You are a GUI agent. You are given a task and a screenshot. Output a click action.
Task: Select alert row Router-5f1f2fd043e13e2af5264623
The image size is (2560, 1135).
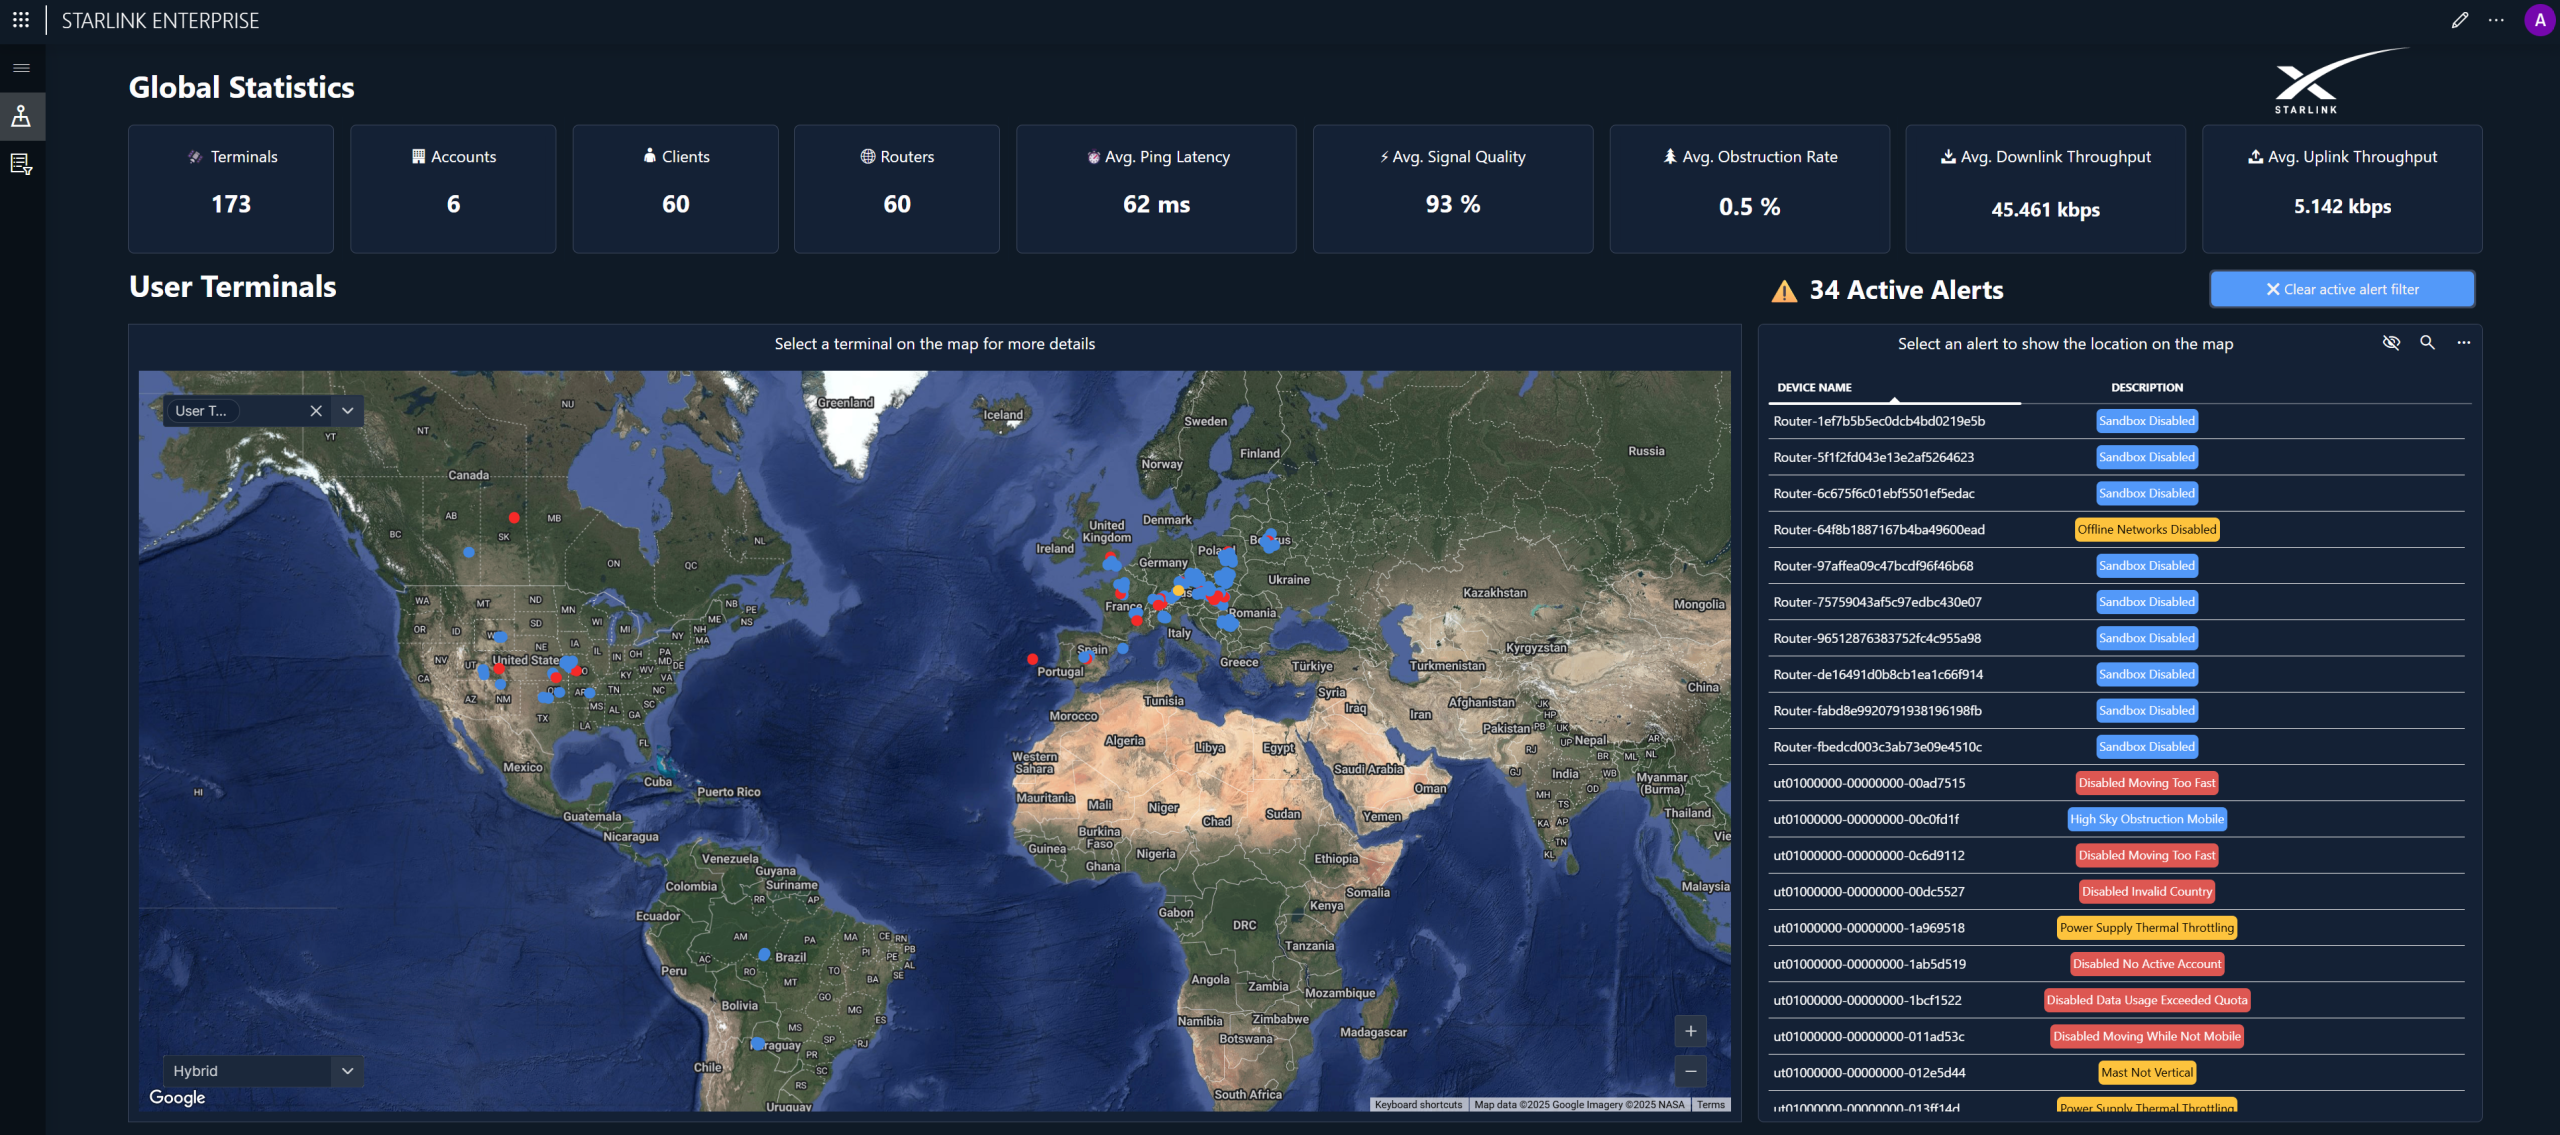[2118, 457]
